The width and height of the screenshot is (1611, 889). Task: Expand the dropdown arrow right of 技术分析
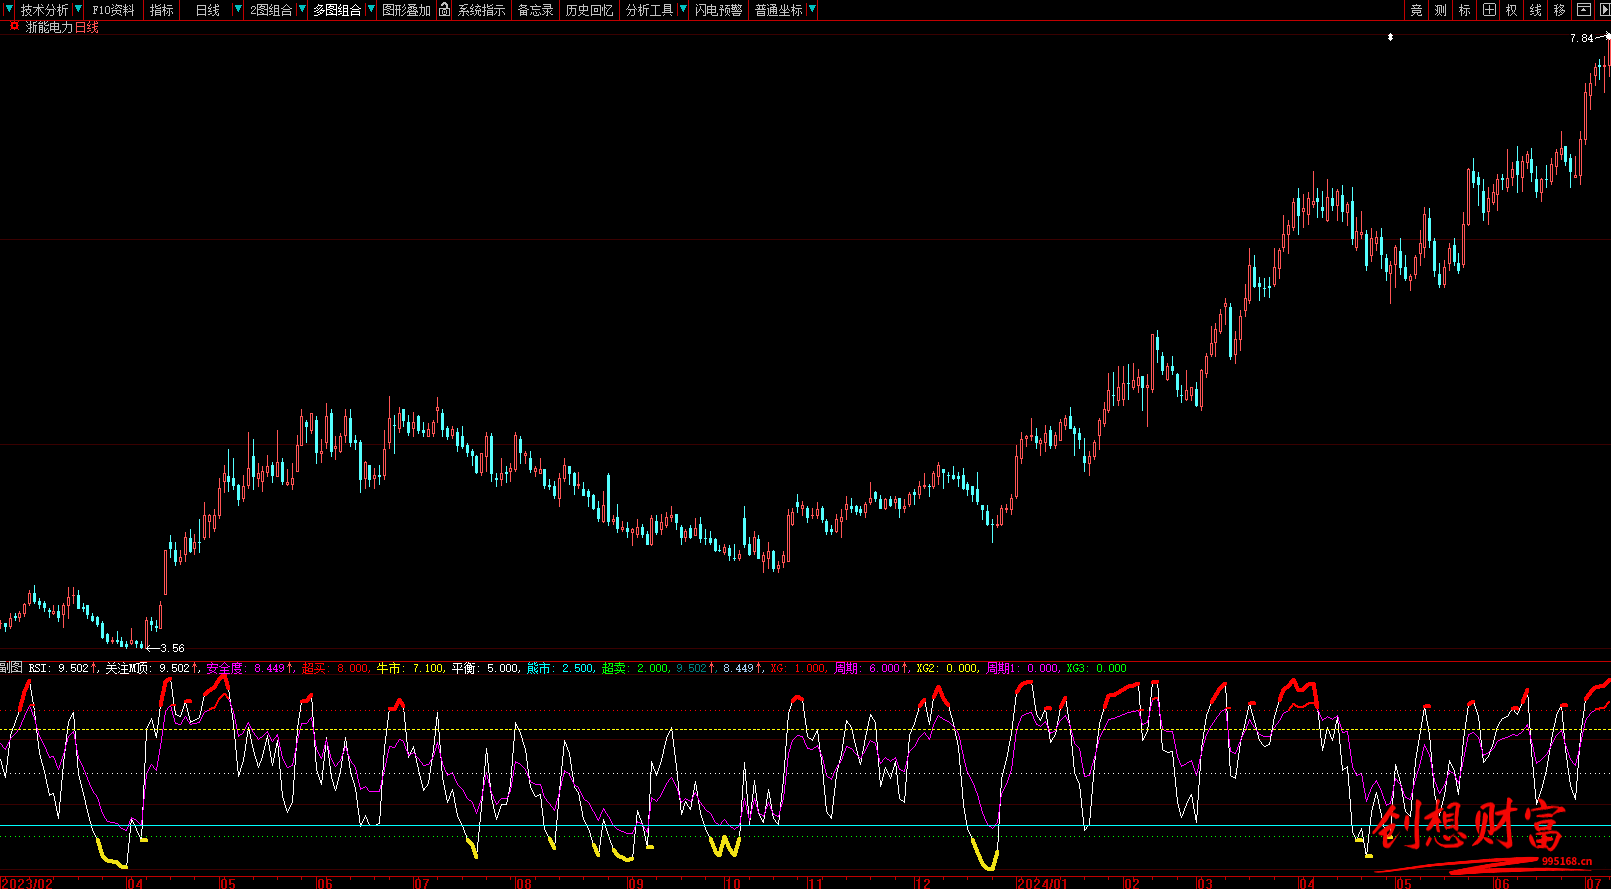pos(78,9)
